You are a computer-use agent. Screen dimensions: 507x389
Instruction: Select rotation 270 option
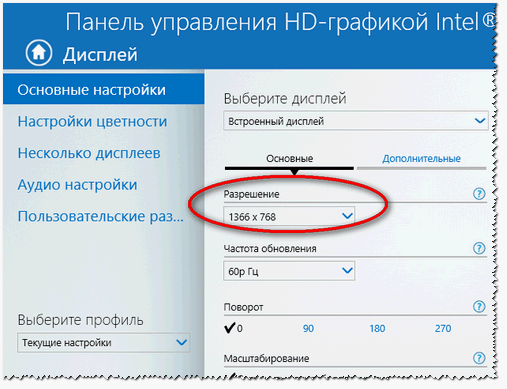[x=443, y=329]
